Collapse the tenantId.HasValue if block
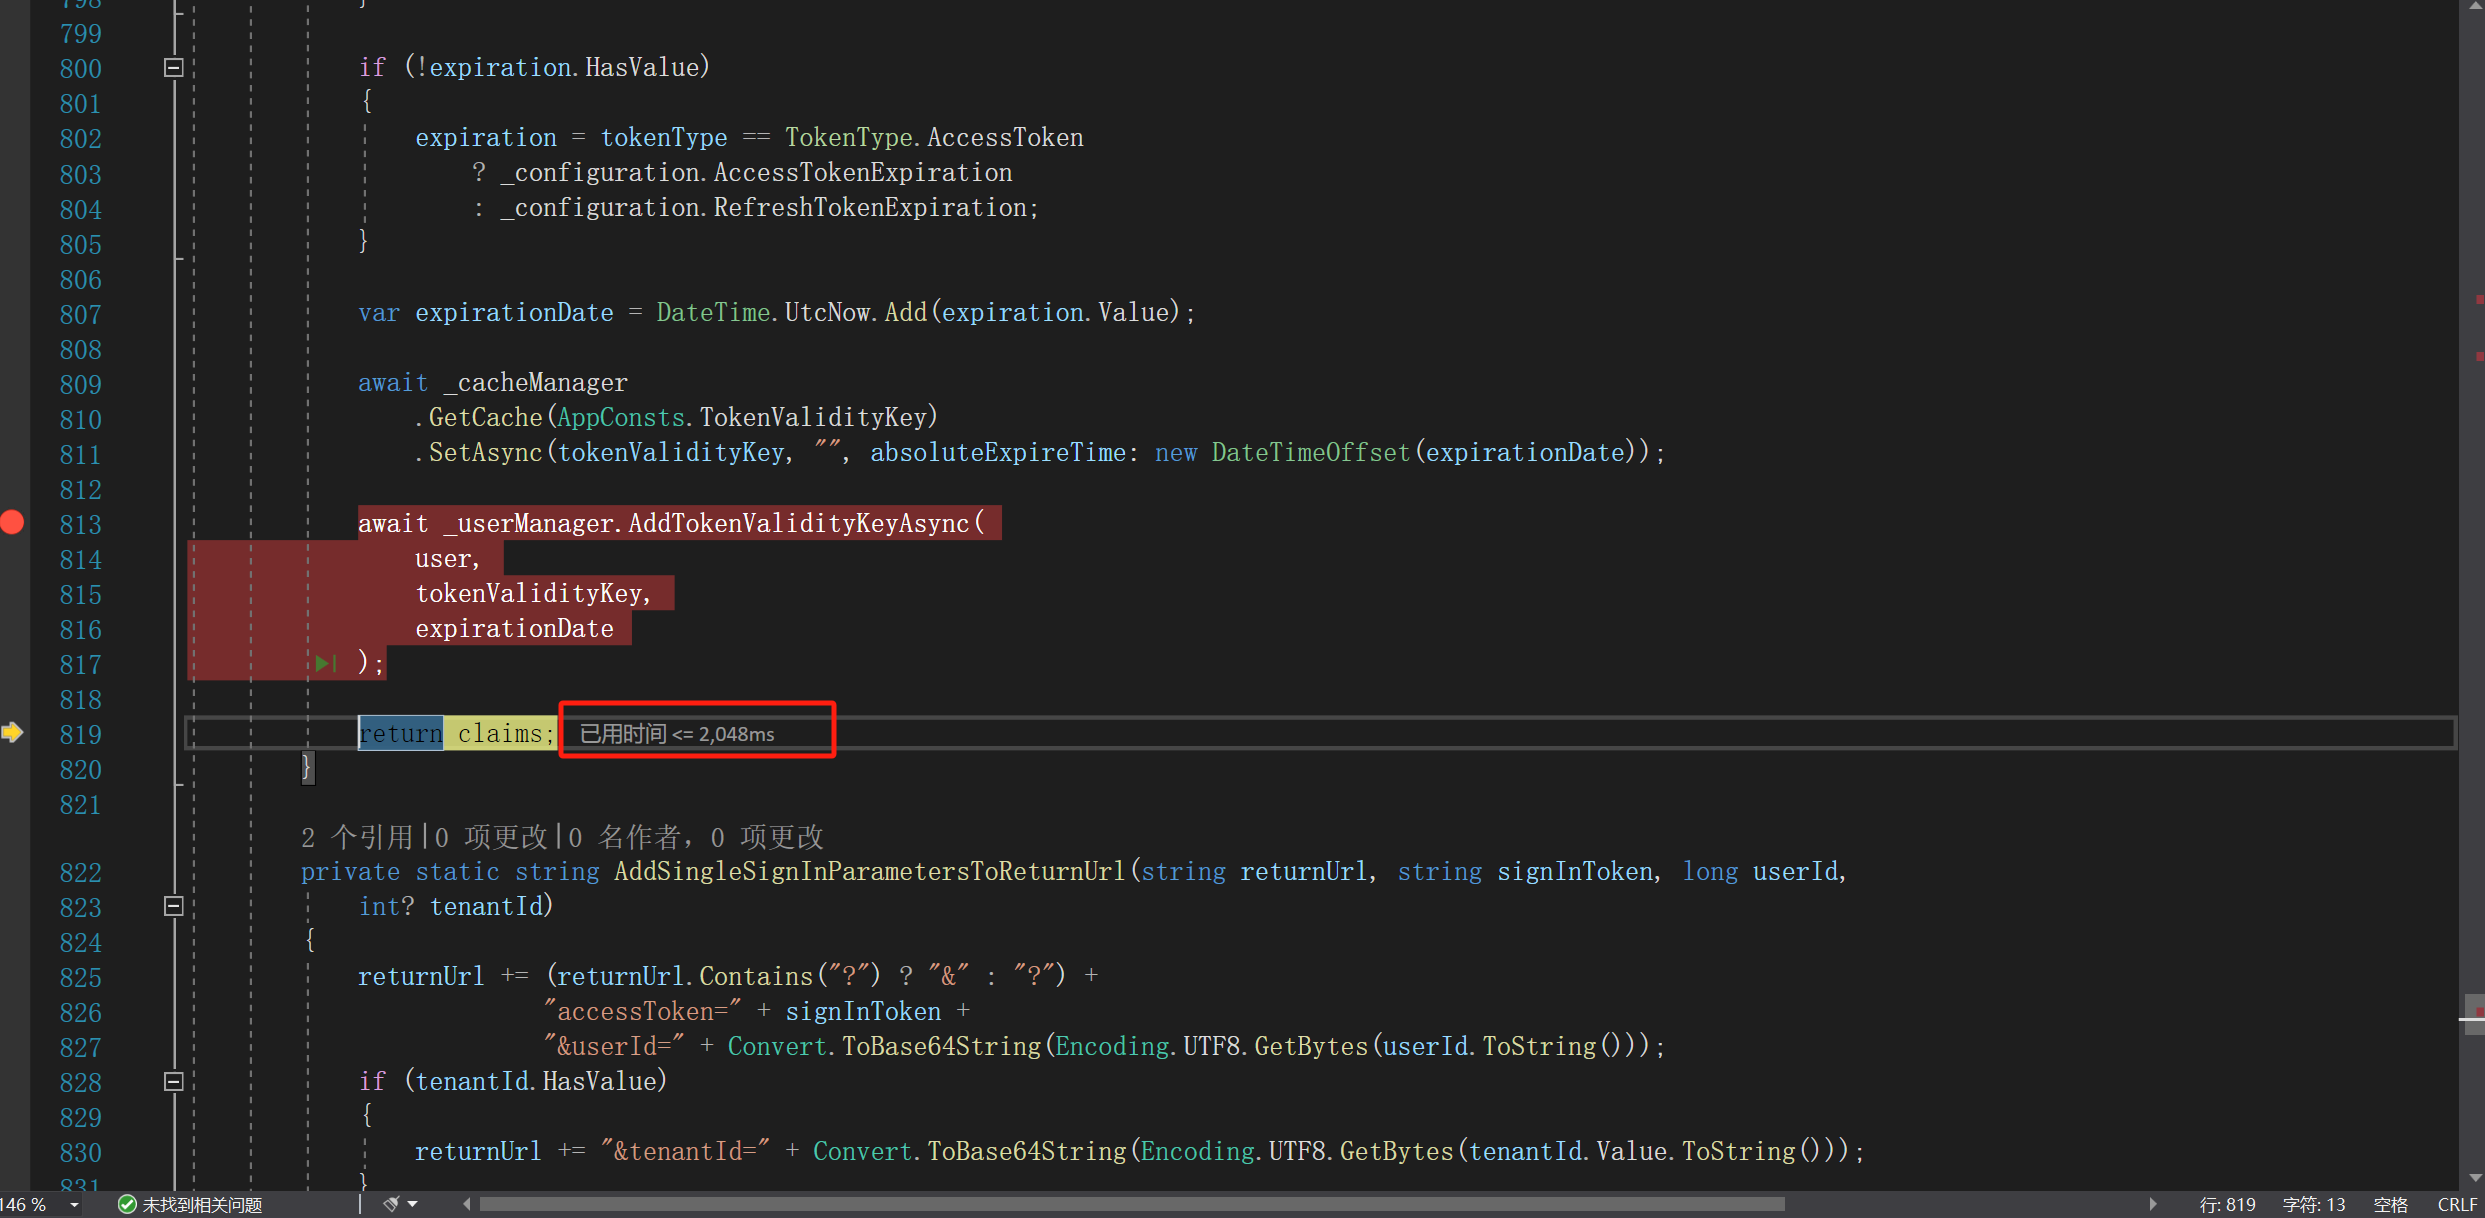 (173, 1081)
